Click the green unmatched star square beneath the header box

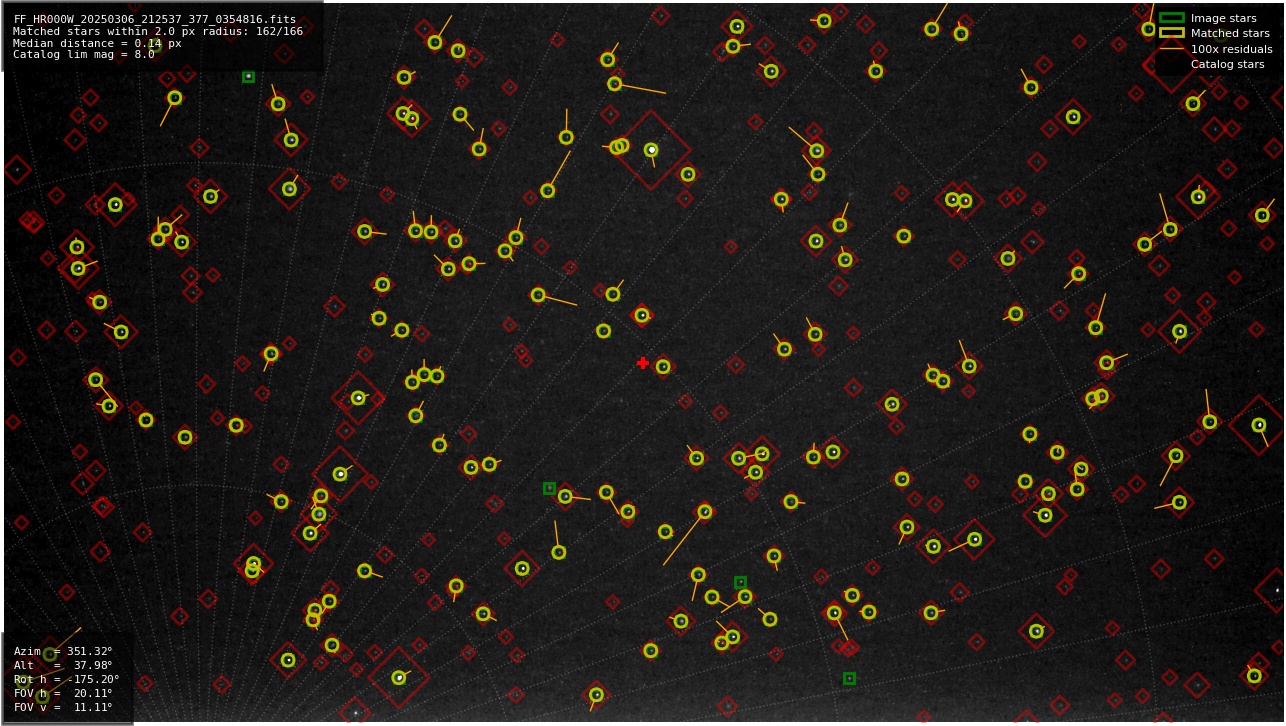[x=248, y=77]
